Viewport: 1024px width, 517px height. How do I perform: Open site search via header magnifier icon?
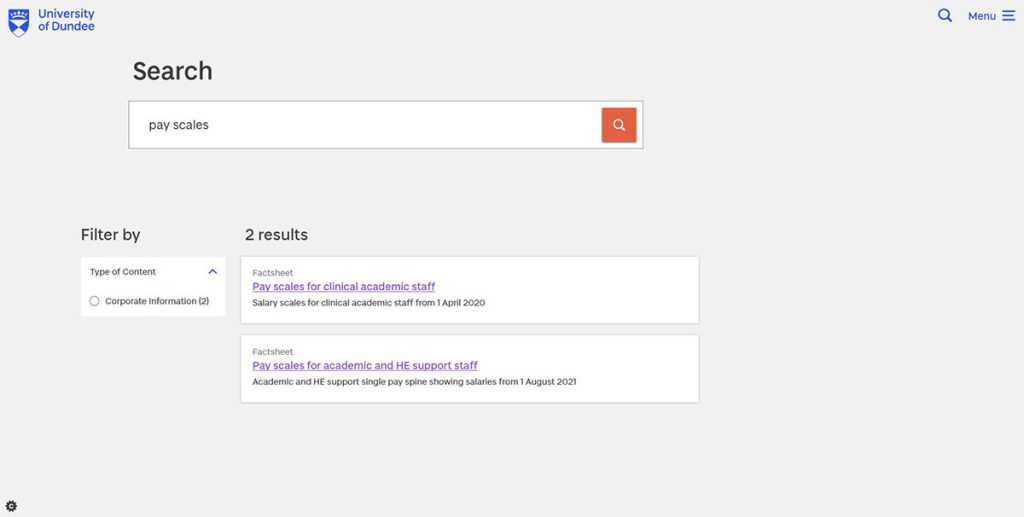(x=944, y=15)
